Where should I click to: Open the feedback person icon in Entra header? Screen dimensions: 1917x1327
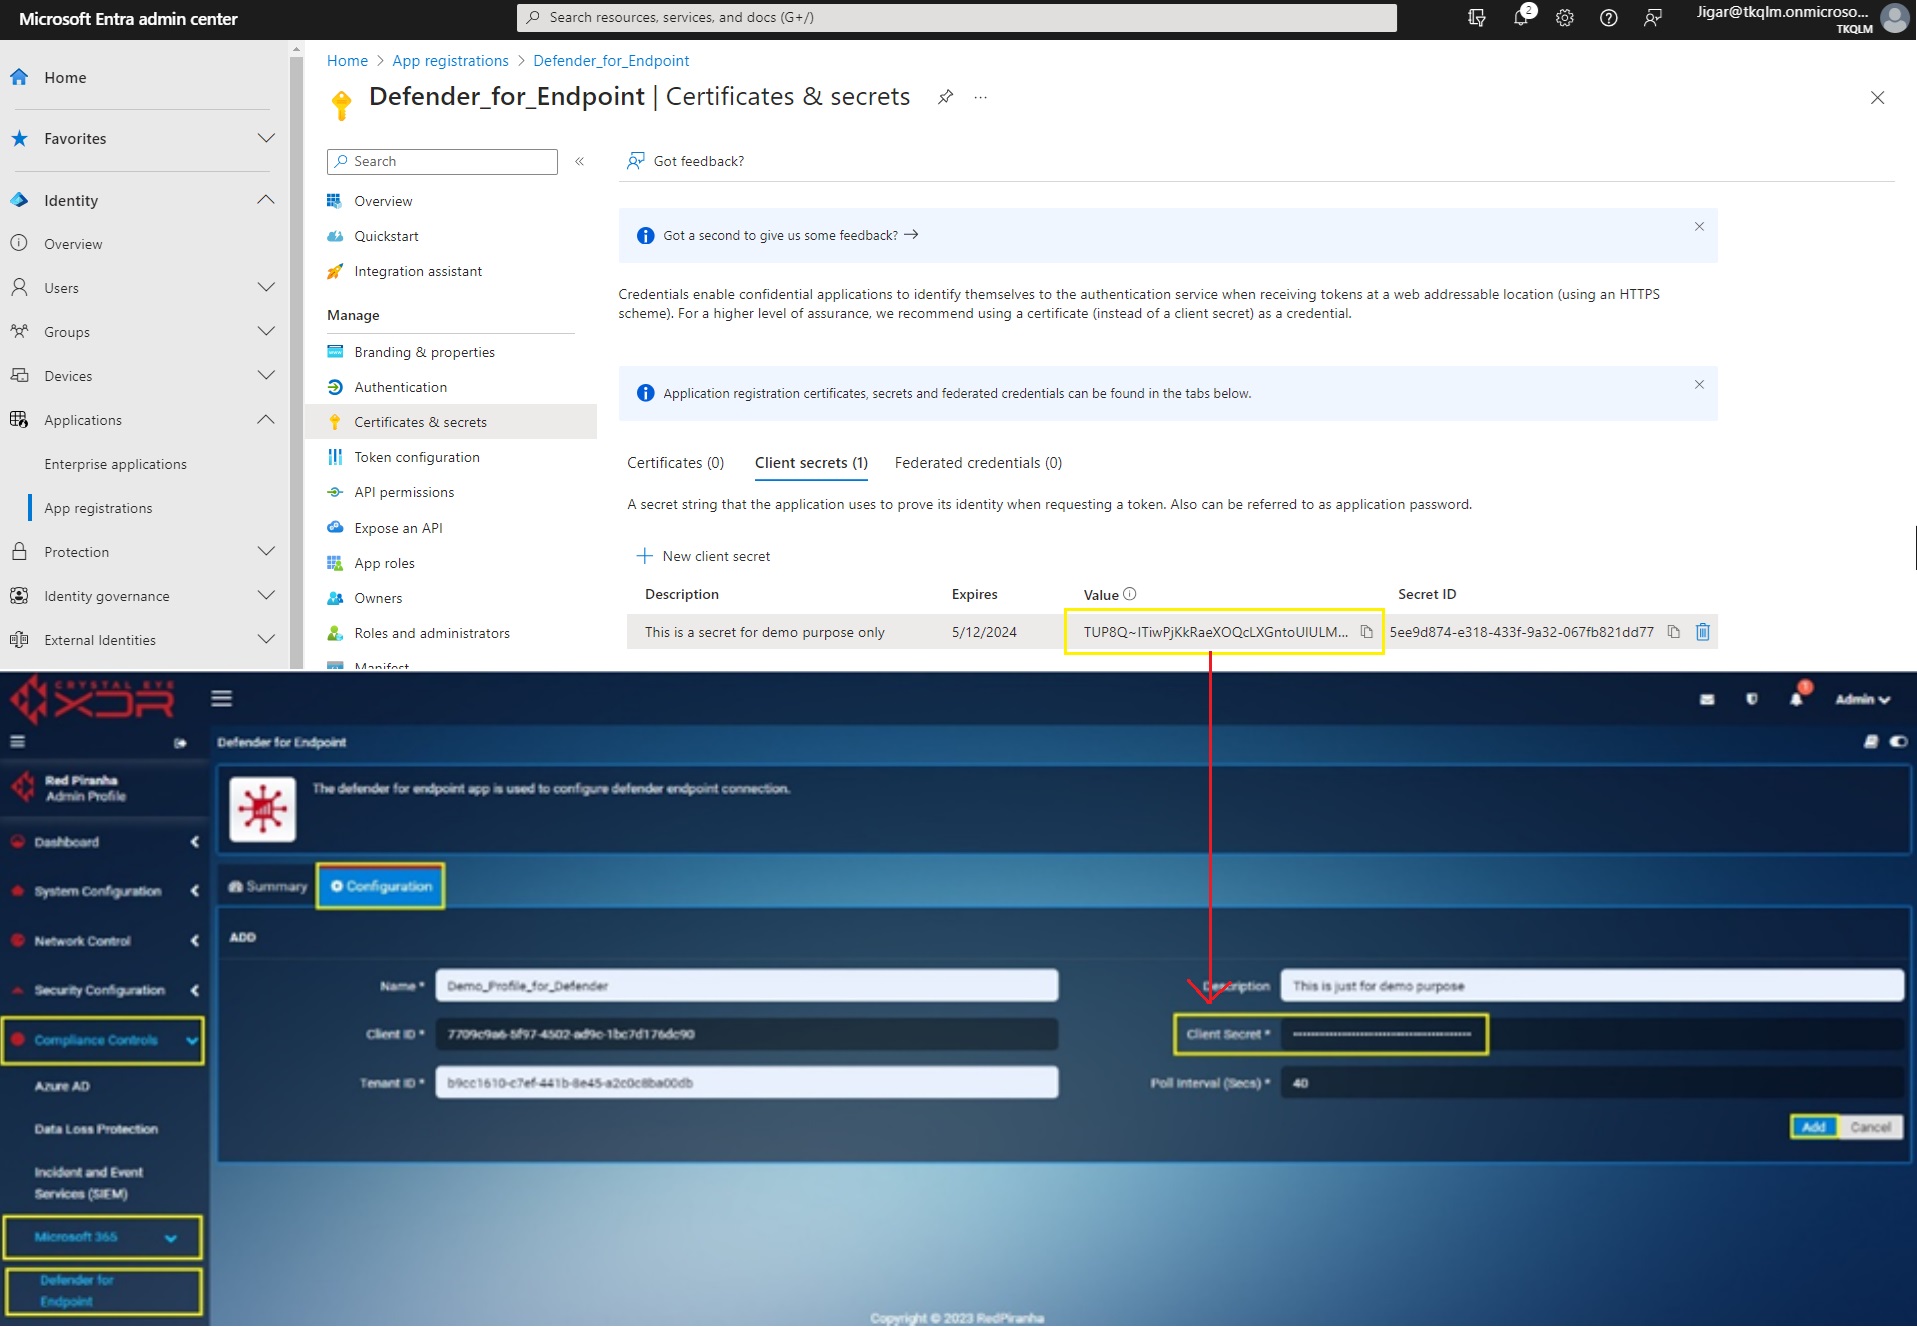[1653, 18]
